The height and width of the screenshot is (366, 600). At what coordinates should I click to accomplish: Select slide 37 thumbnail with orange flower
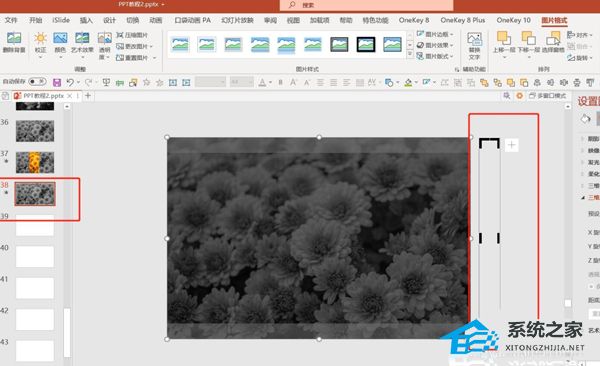(x=35, y=162)
